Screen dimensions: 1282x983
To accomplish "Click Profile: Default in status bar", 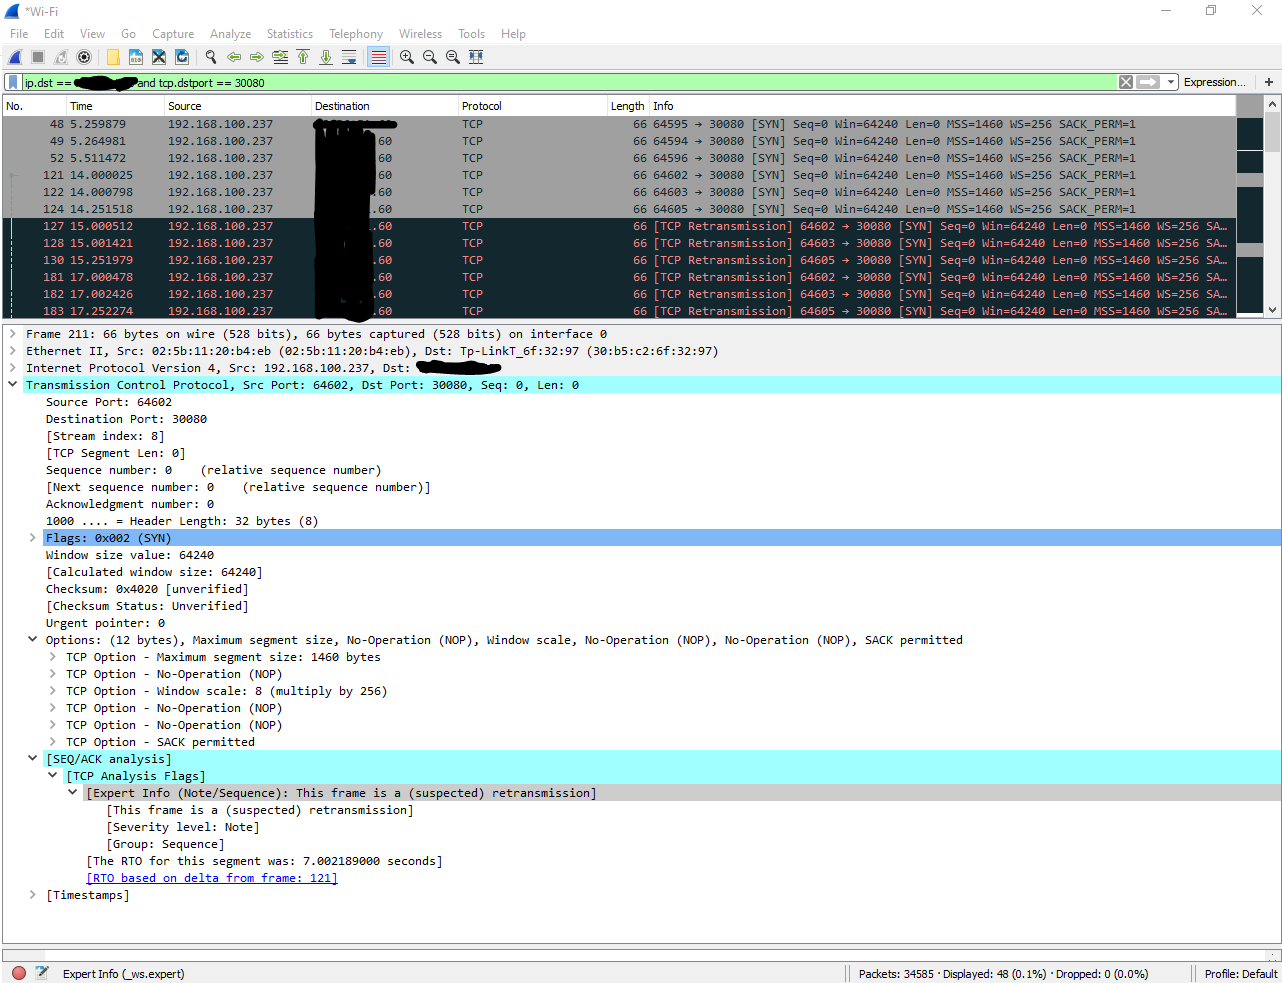I will (1240, 973).
